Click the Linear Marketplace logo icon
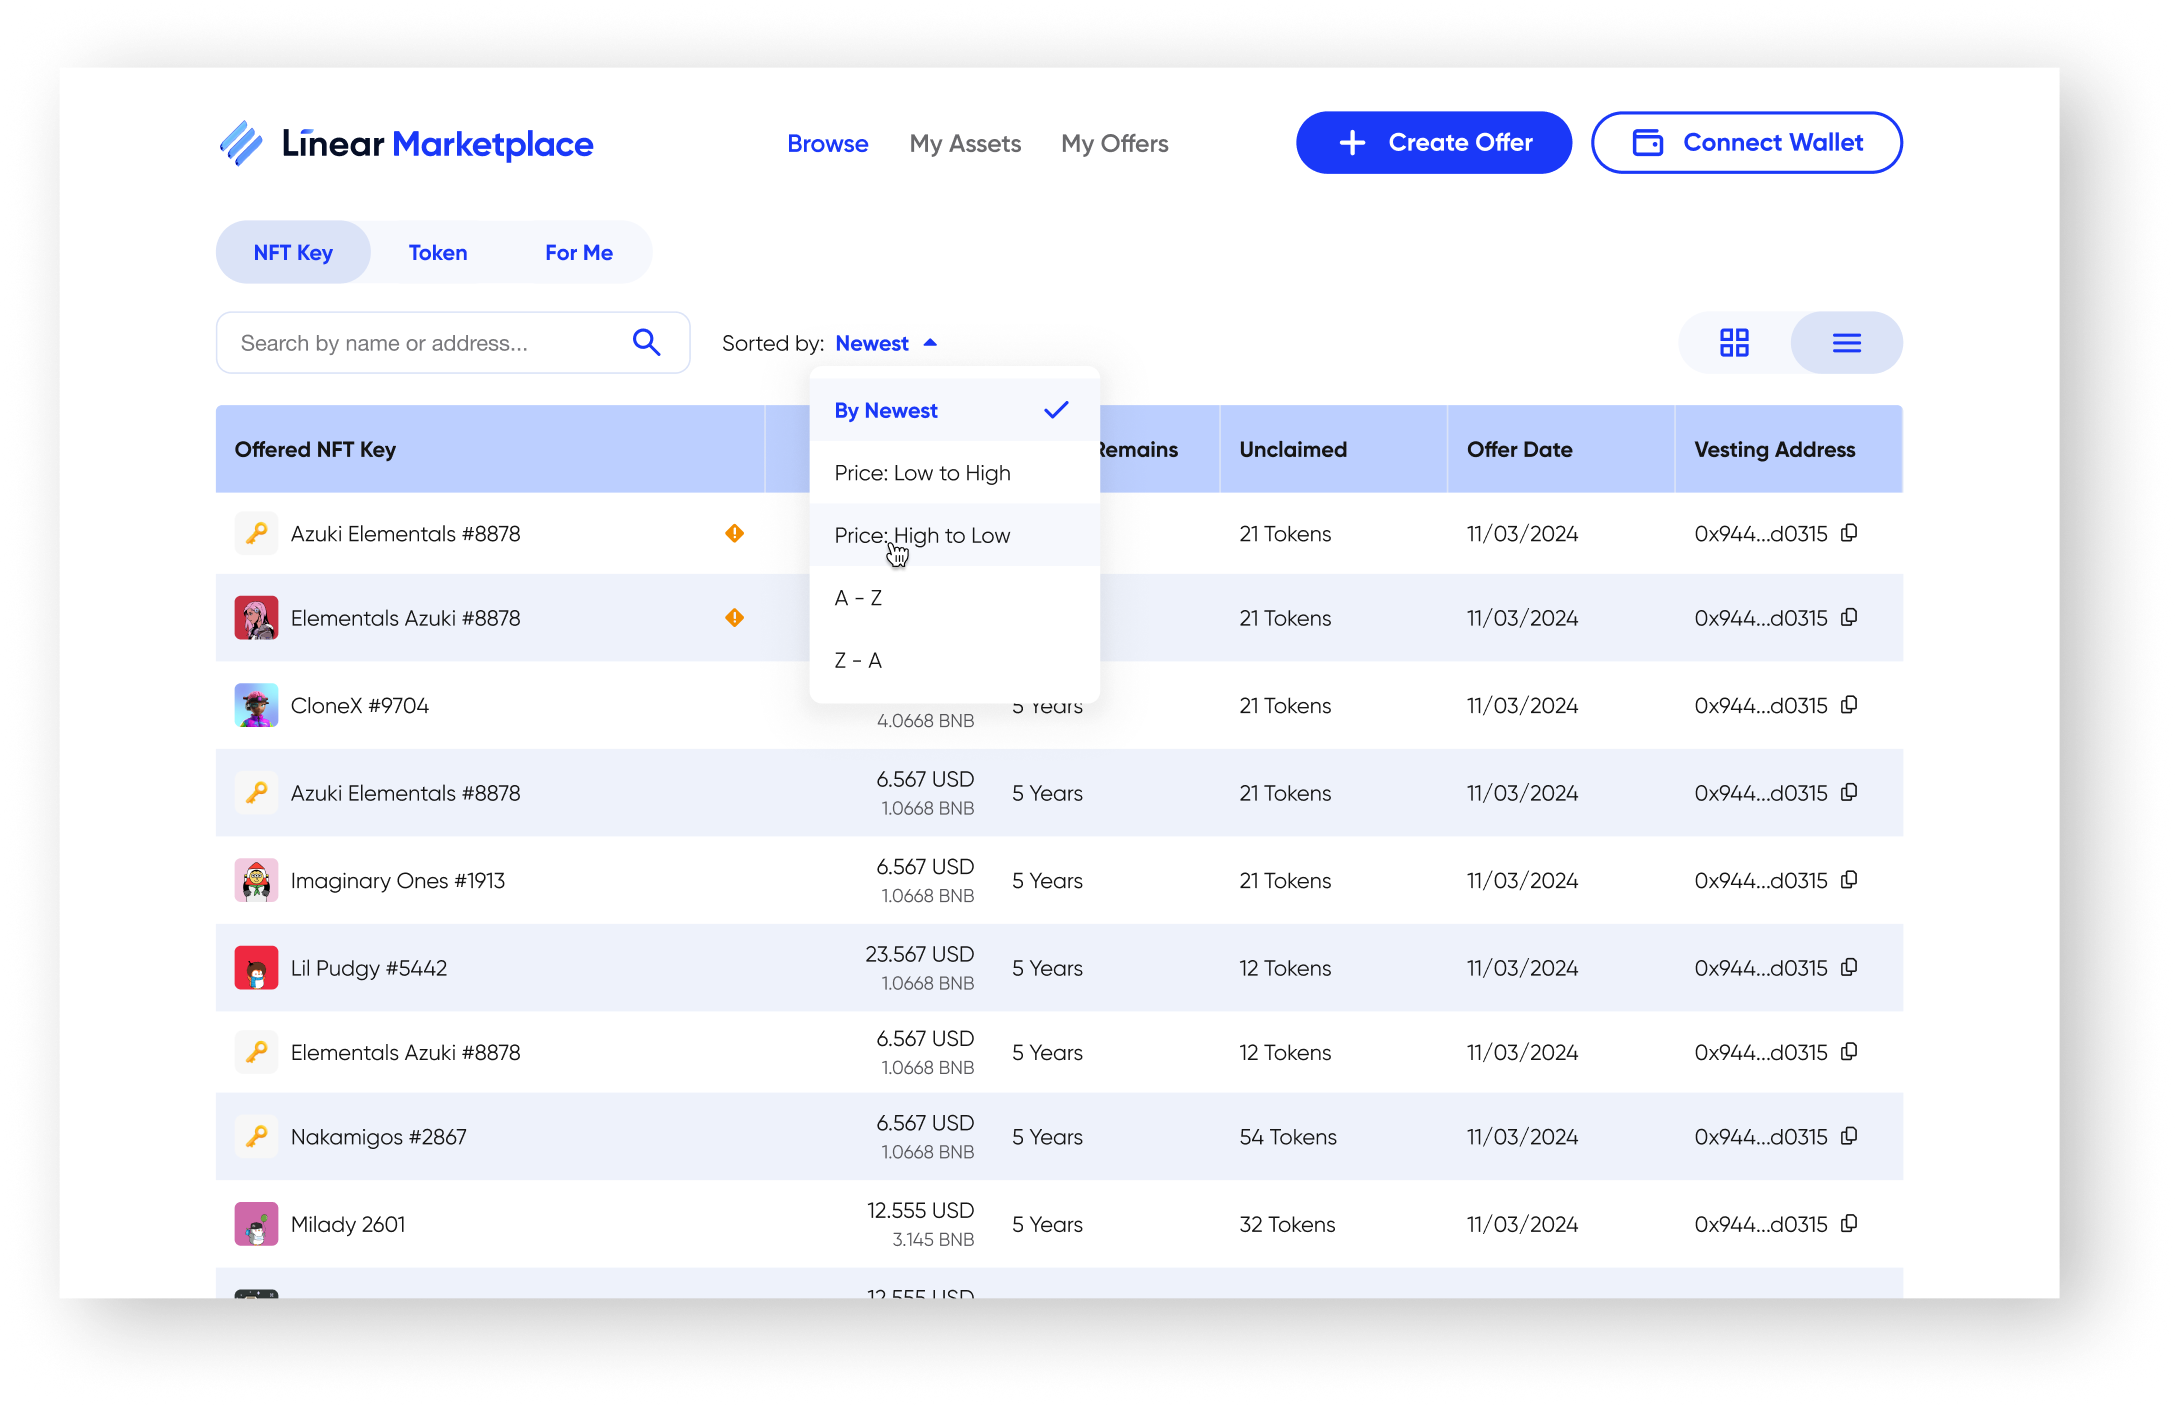Image resolution: width=2176 pixels, height=1406 pixels. 243,143
